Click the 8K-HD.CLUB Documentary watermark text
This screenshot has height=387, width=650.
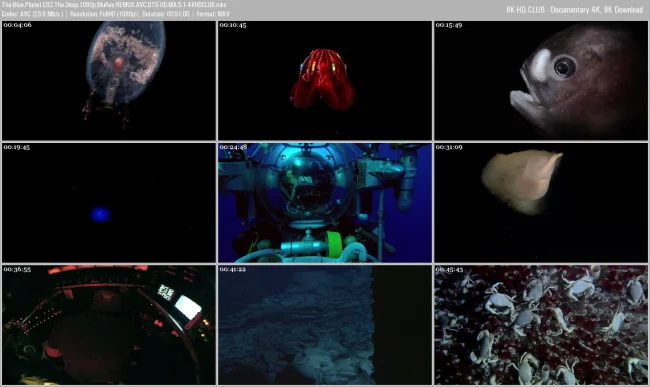[x=575, y=10]
